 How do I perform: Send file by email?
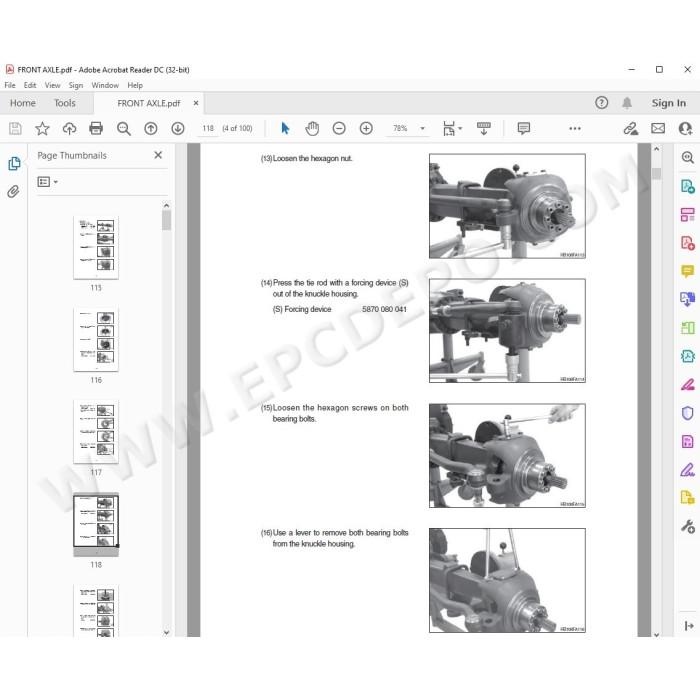click(x=658, y=129)
